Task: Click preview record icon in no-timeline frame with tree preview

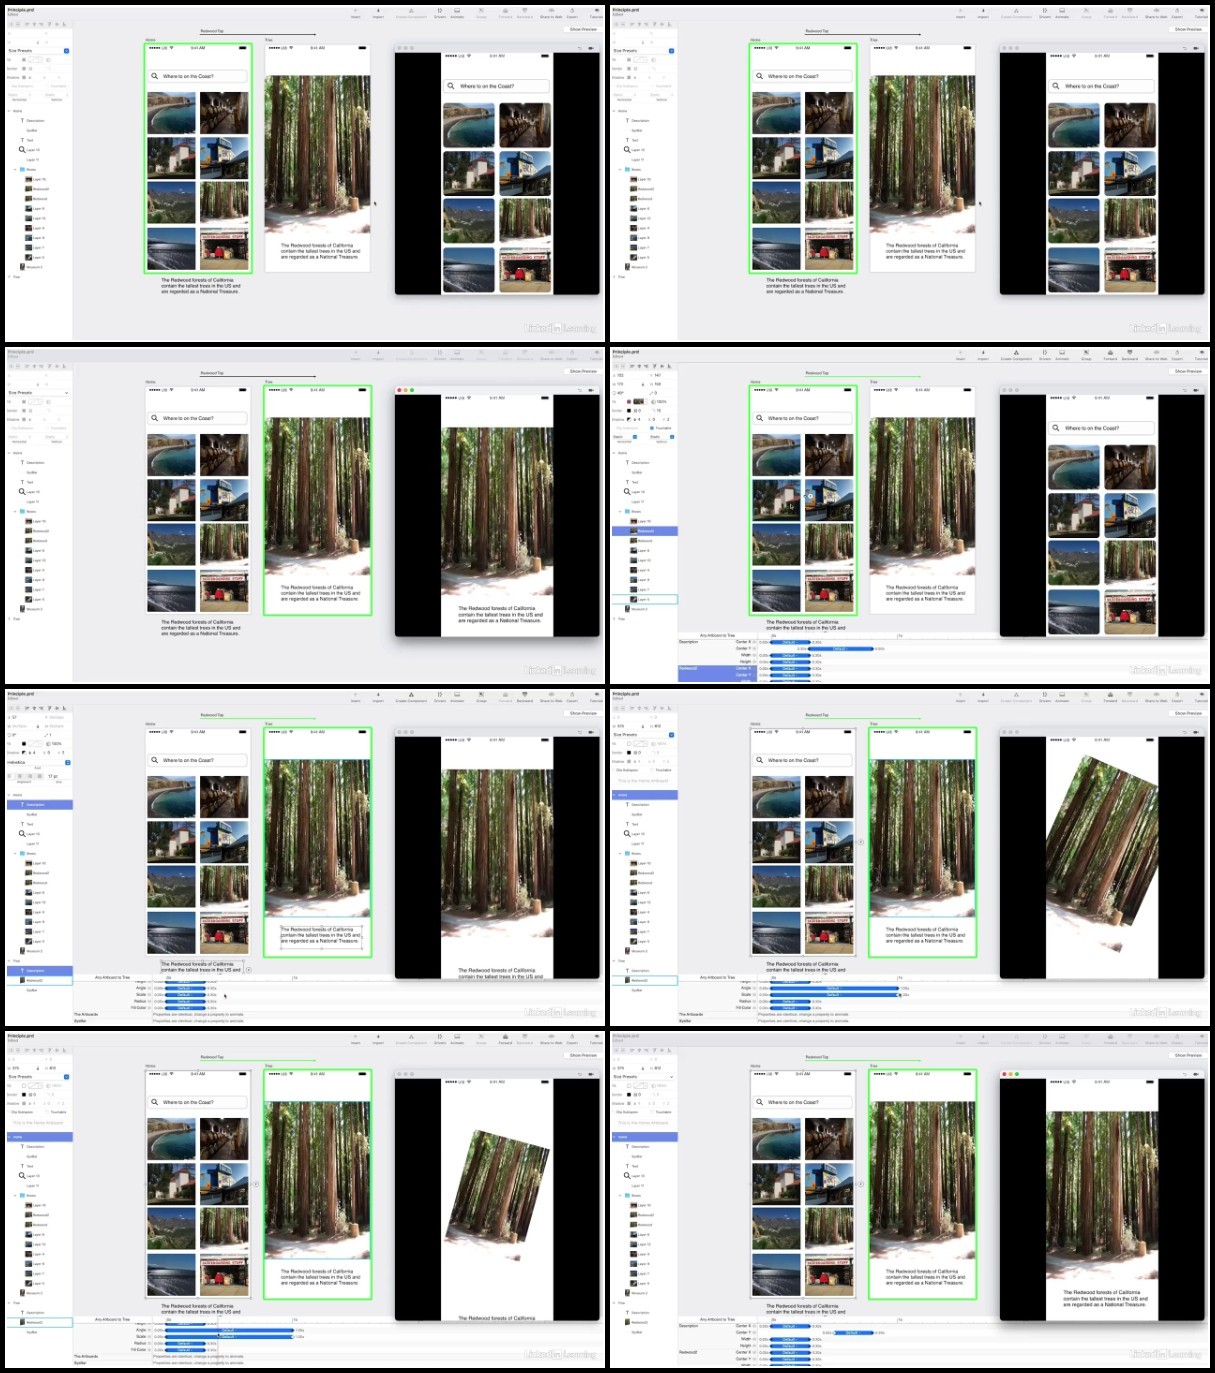Action: click(591, 390)
